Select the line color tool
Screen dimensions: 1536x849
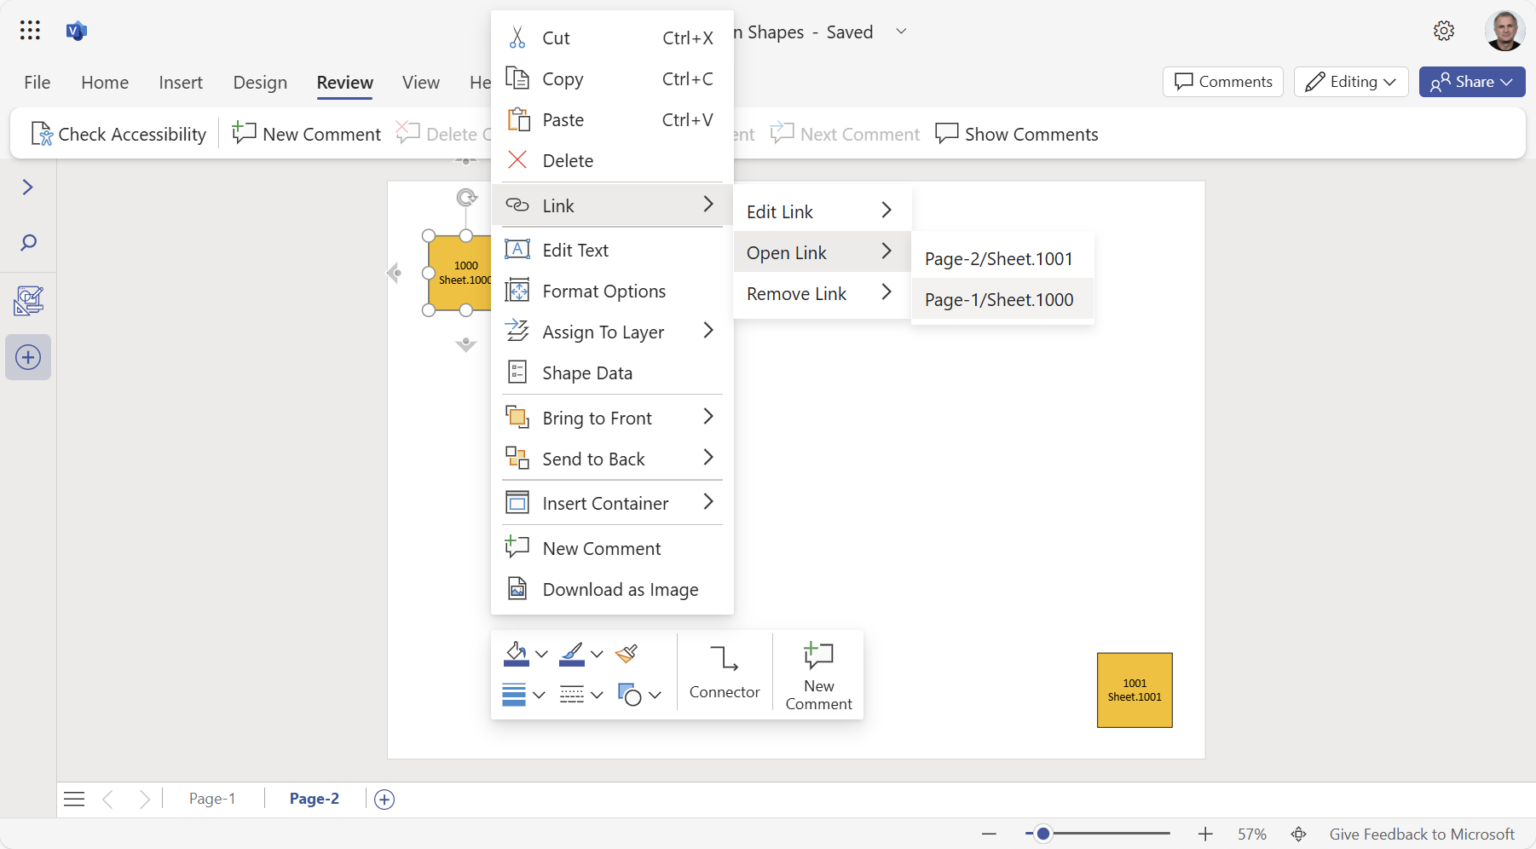pyautogui.click(x=573, y=653)
